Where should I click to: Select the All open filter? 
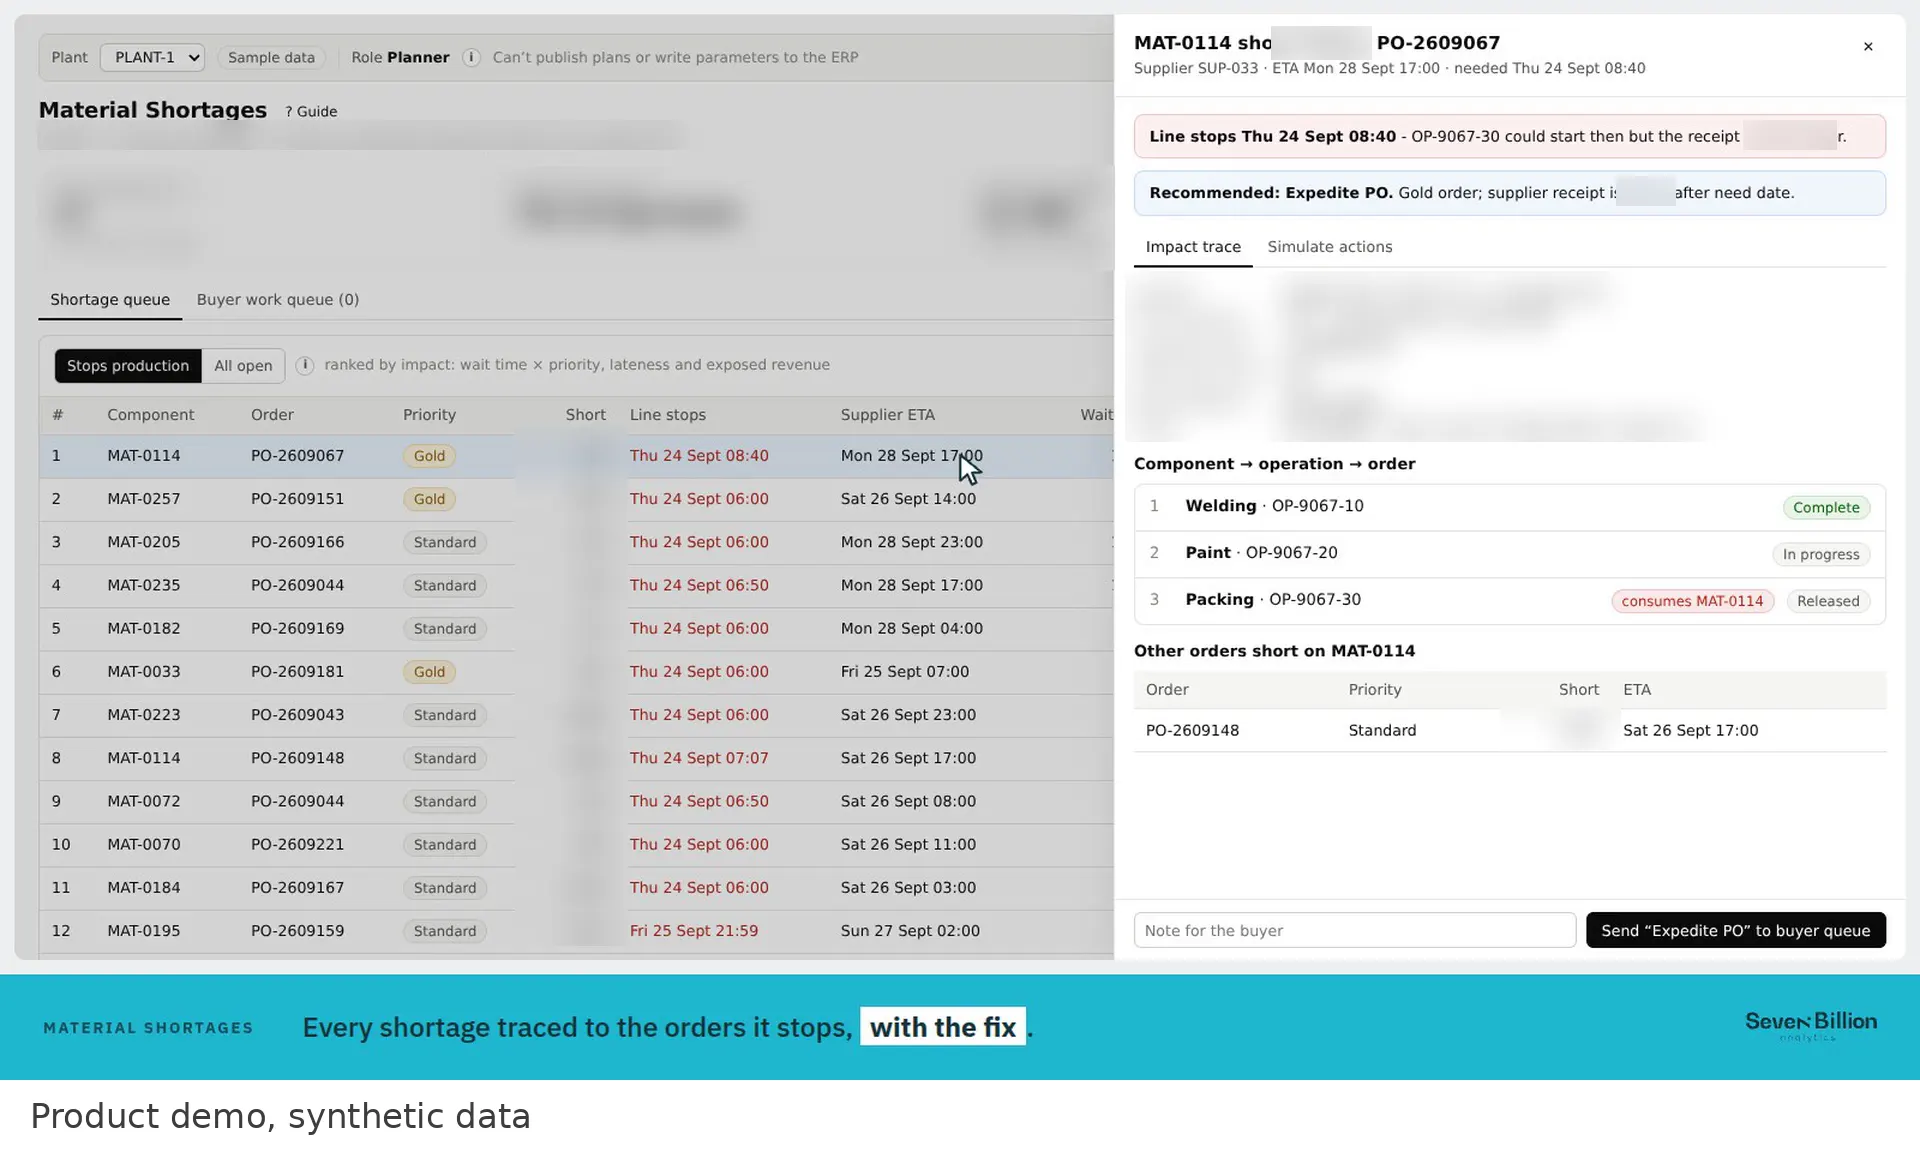(x=243, y=365)
